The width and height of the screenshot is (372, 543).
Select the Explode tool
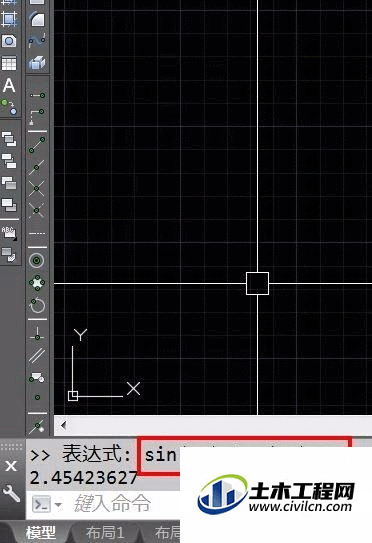(x=37, y=63)
